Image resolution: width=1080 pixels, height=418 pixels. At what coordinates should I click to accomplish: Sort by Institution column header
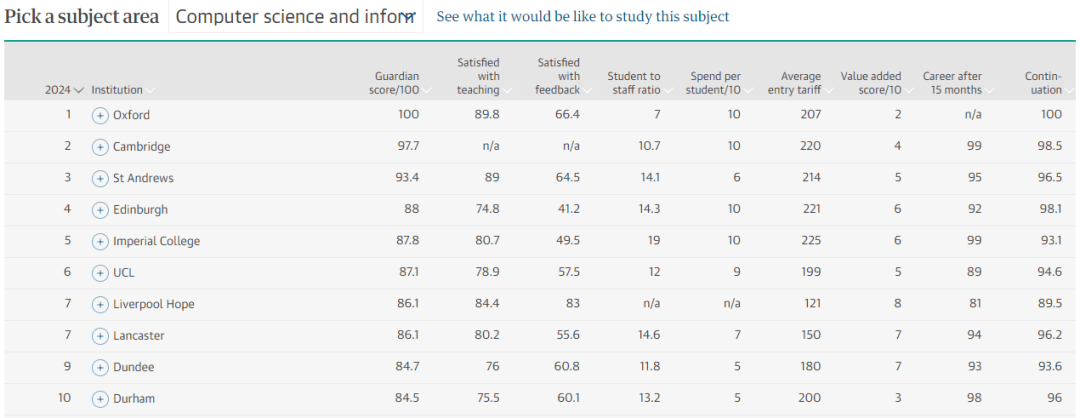[x=123, y=90]
